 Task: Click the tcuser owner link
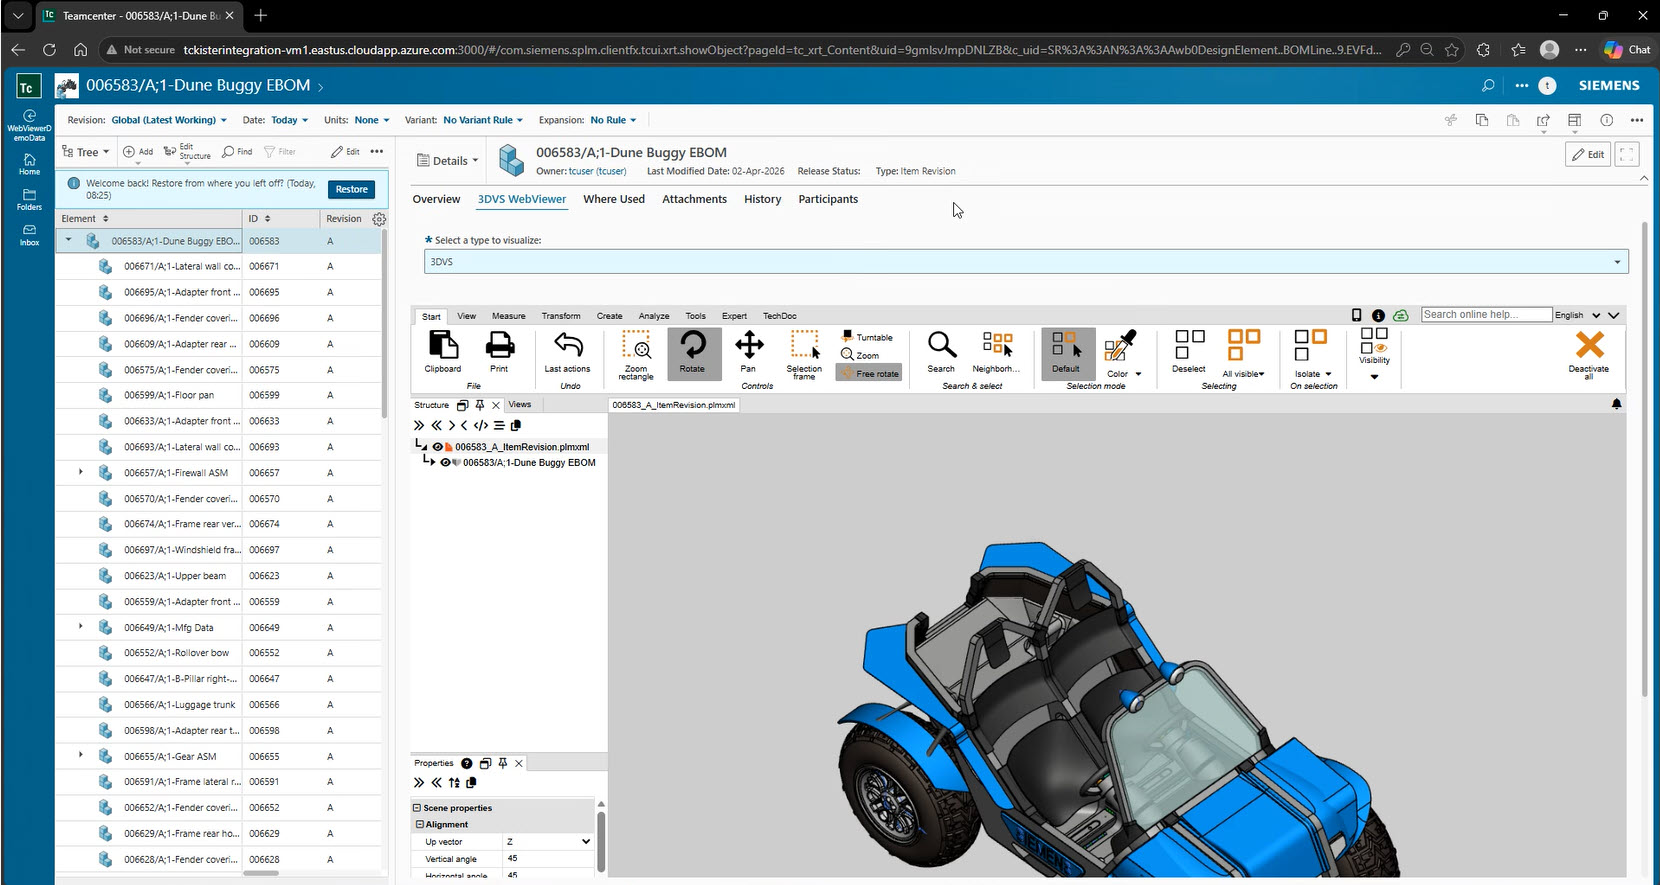[x=597, y=171]
